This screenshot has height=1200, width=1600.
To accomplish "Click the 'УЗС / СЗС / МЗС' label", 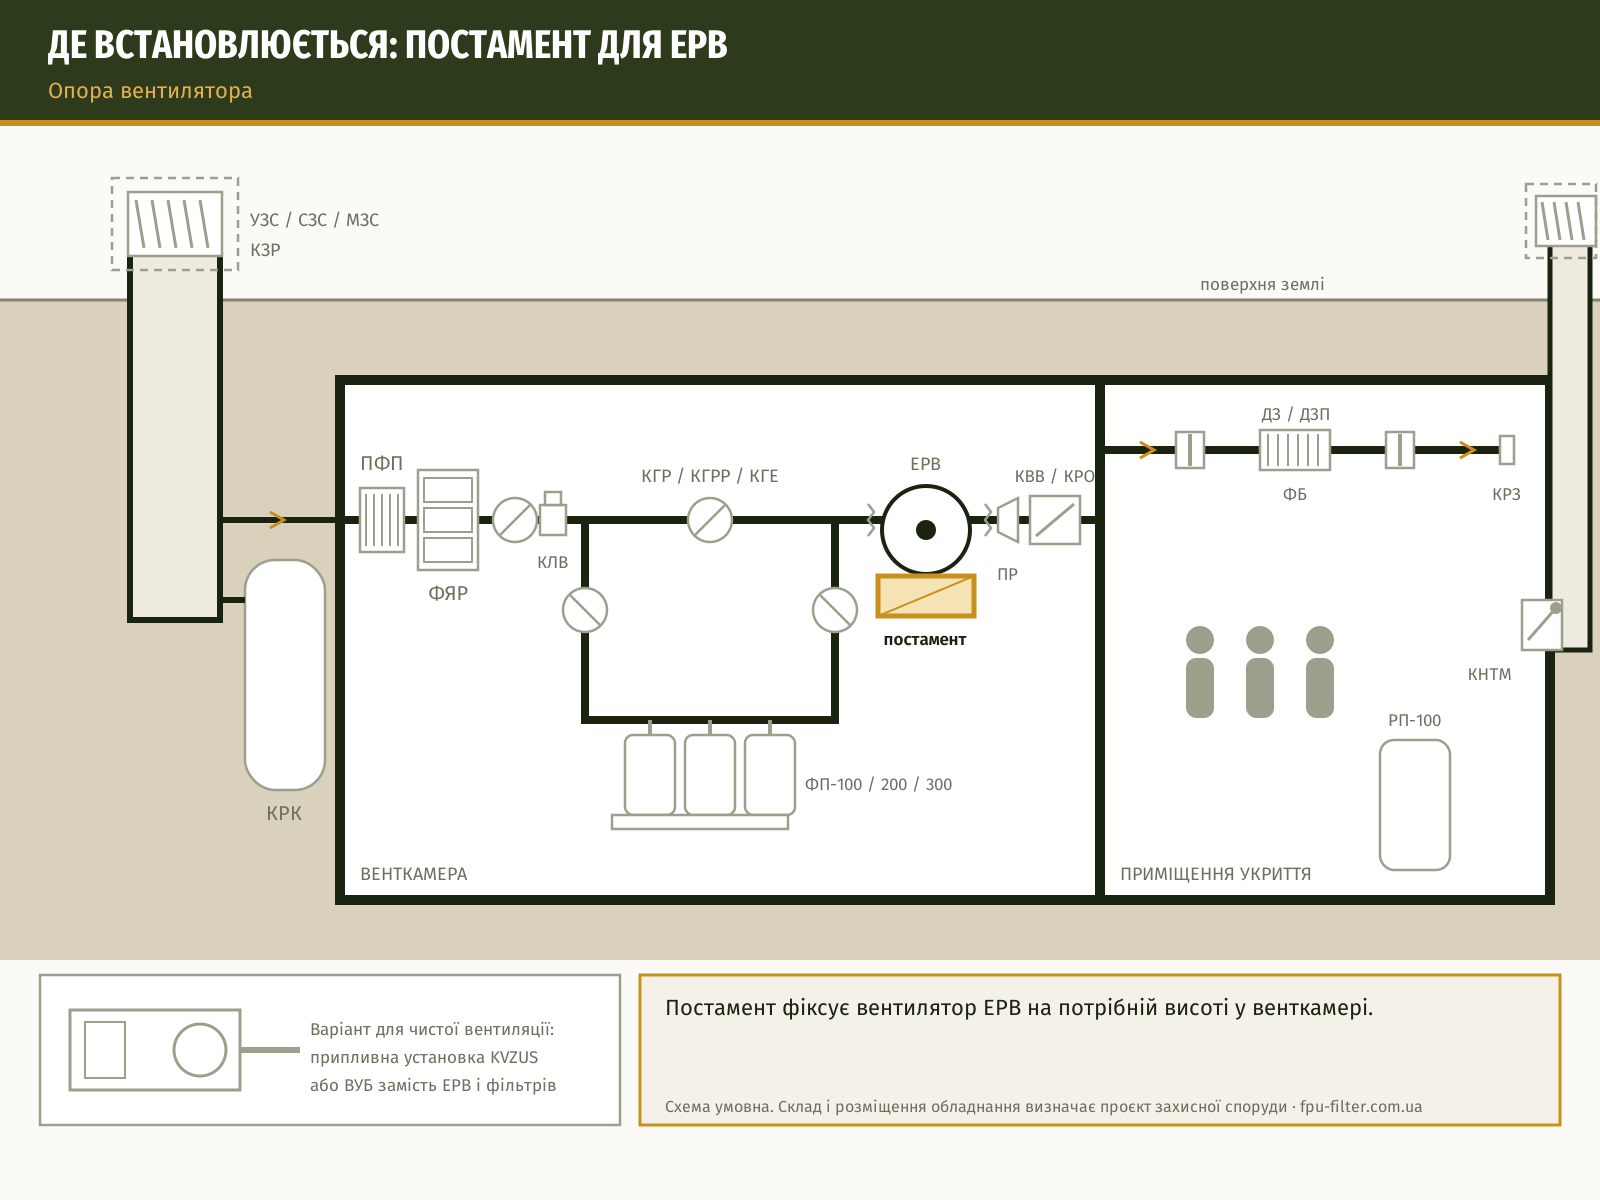I will point(315,220).
